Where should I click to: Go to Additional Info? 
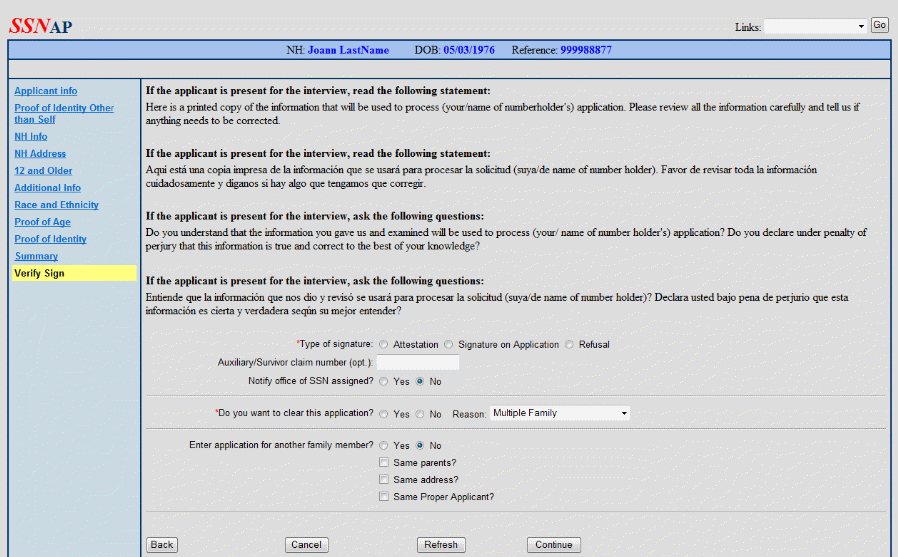pos(48,188)
